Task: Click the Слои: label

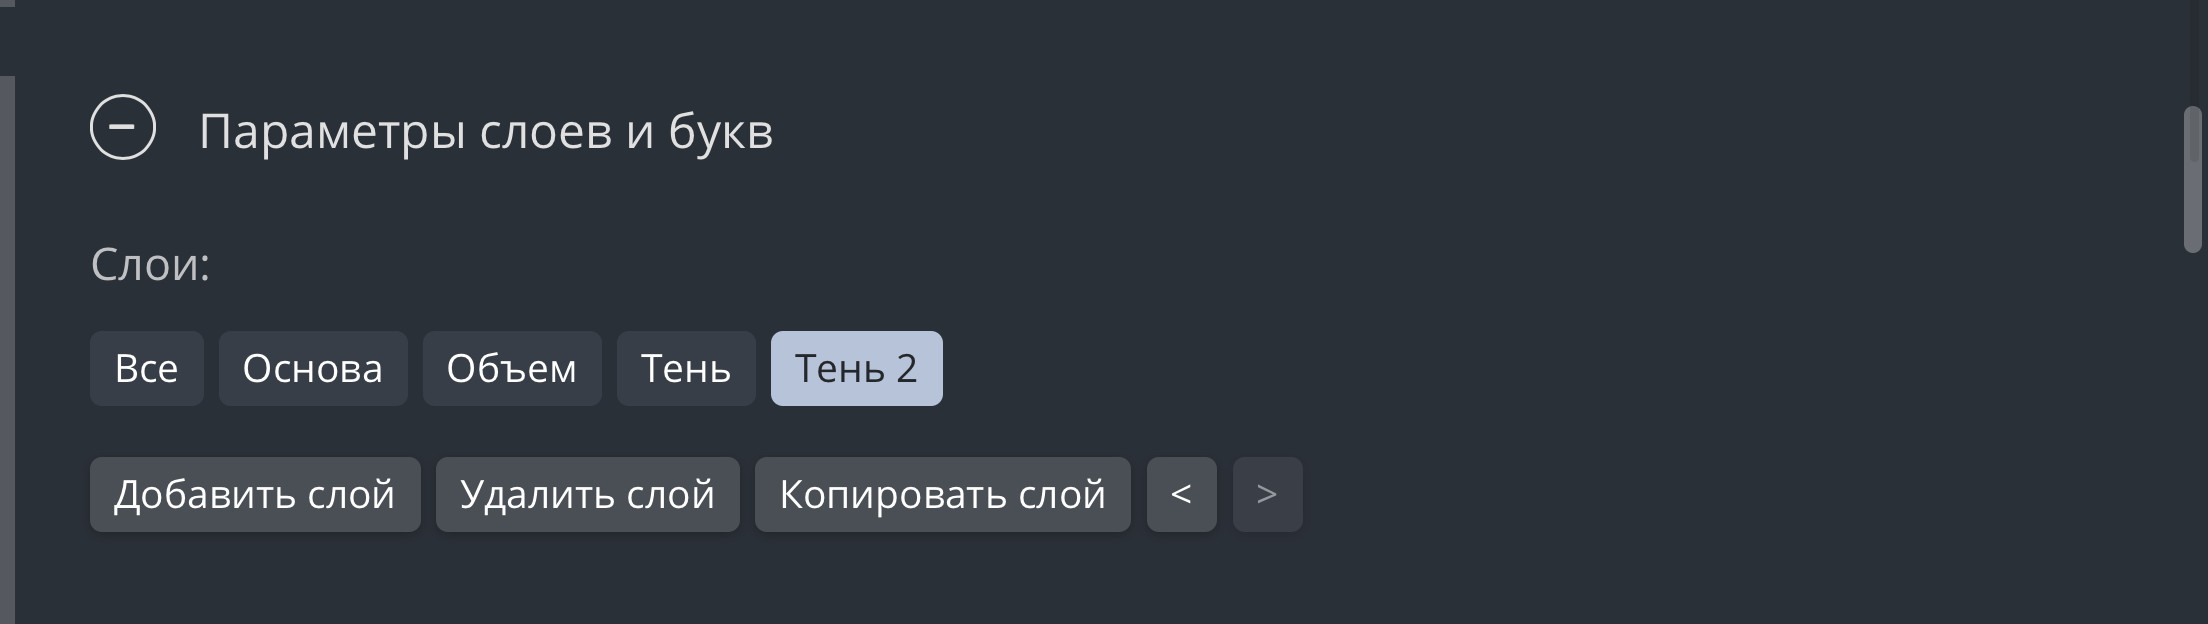Action: click(x=150, y=265)
